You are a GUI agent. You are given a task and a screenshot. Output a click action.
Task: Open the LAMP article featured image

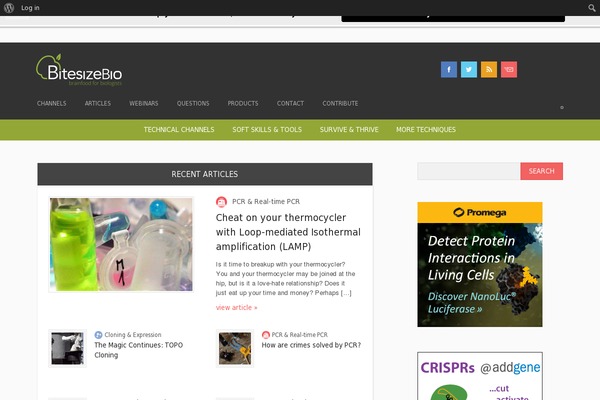pyautogui.click(x=121, y=244)
